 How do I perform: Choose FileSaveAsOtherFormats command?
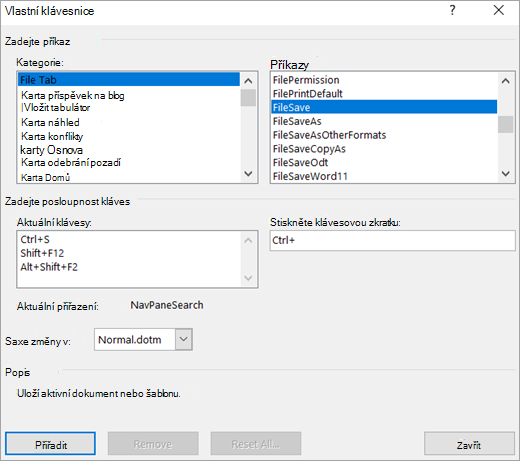click(384, 135)
